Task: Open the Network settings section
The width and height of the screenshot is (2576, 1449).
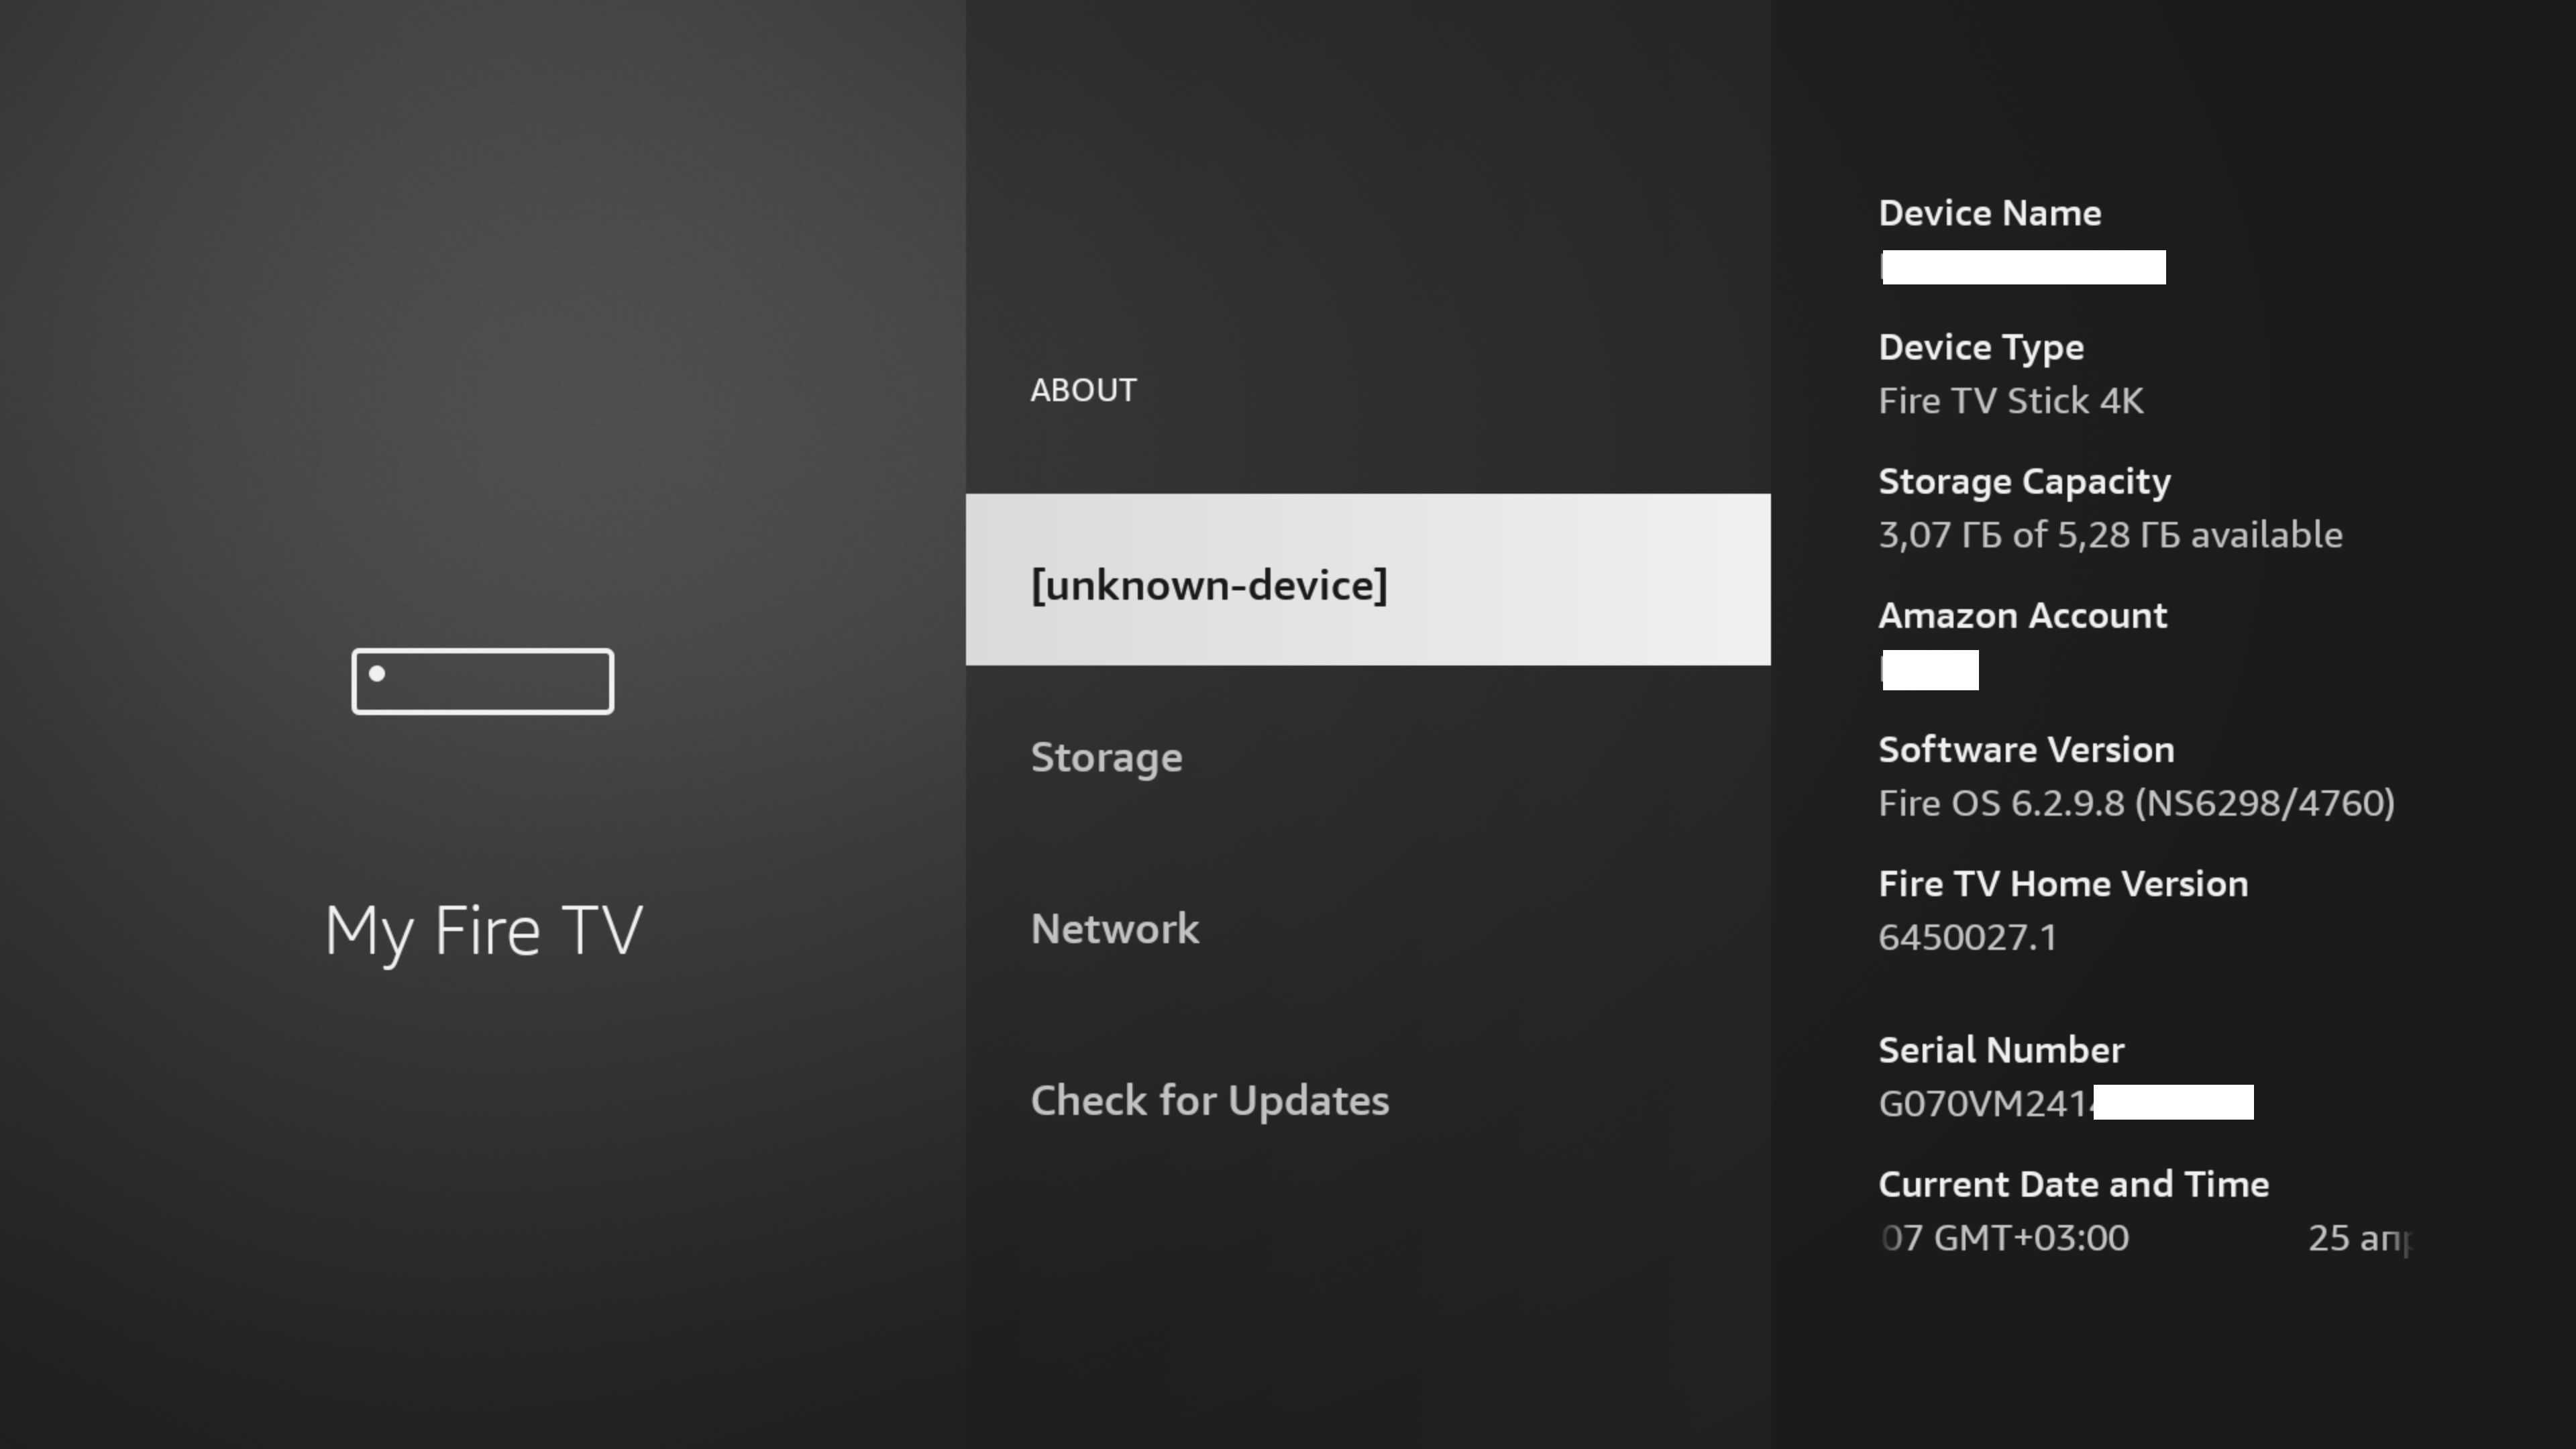Action: [x=1115, y=927]
